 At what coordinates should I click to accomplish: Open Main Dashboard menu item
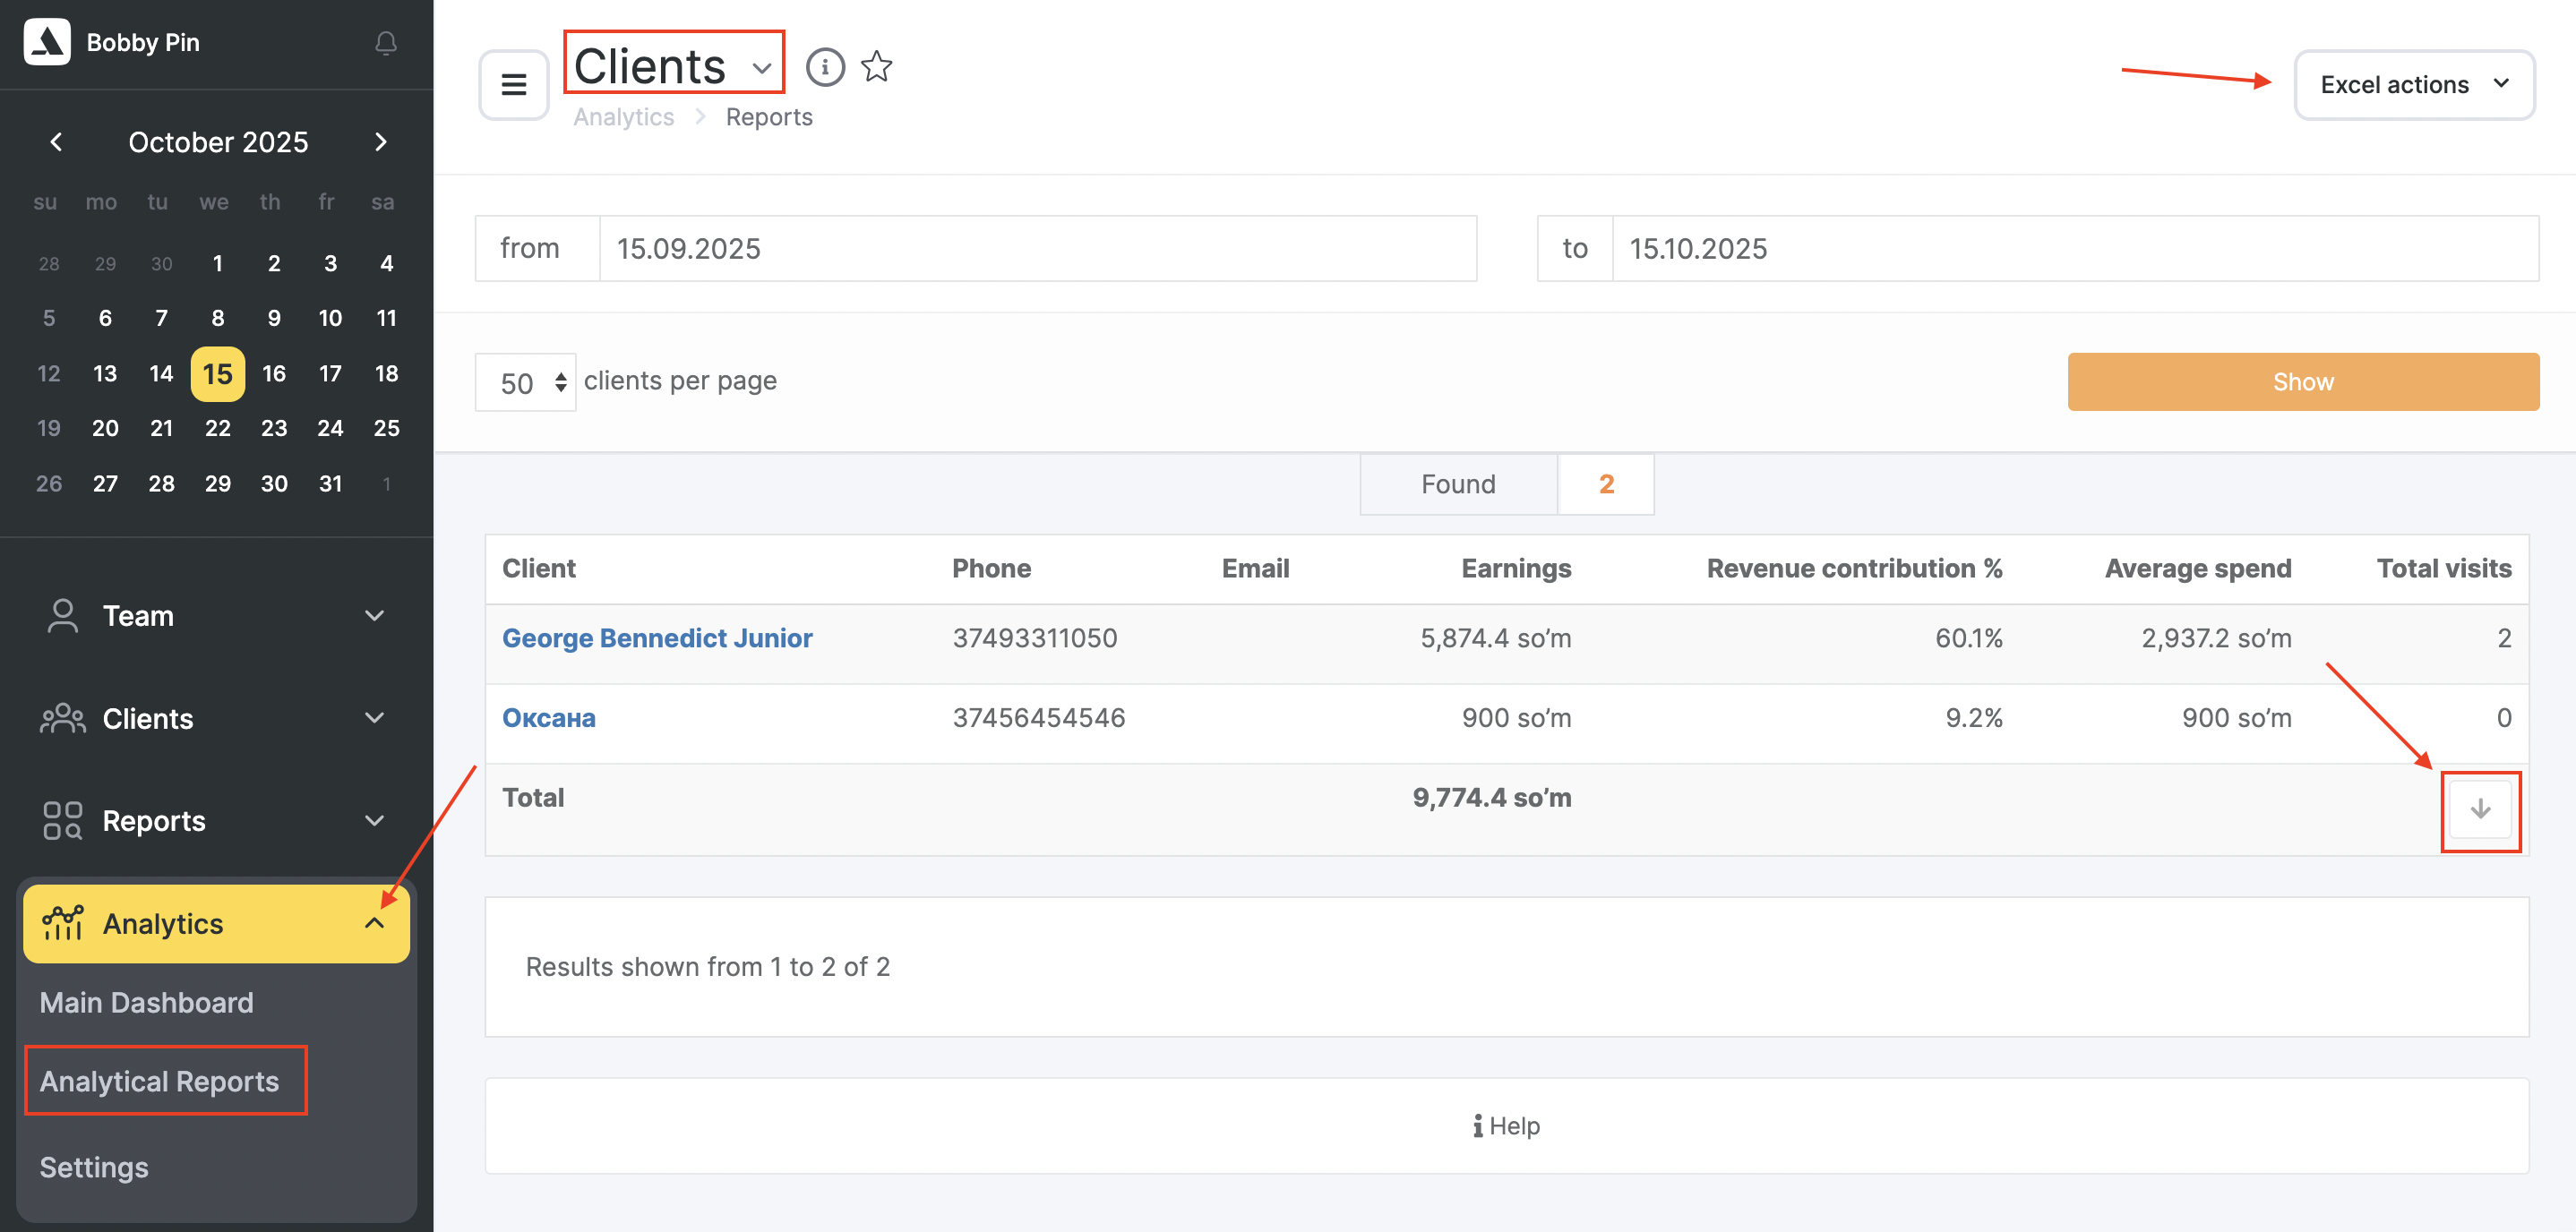(147, 1002)
